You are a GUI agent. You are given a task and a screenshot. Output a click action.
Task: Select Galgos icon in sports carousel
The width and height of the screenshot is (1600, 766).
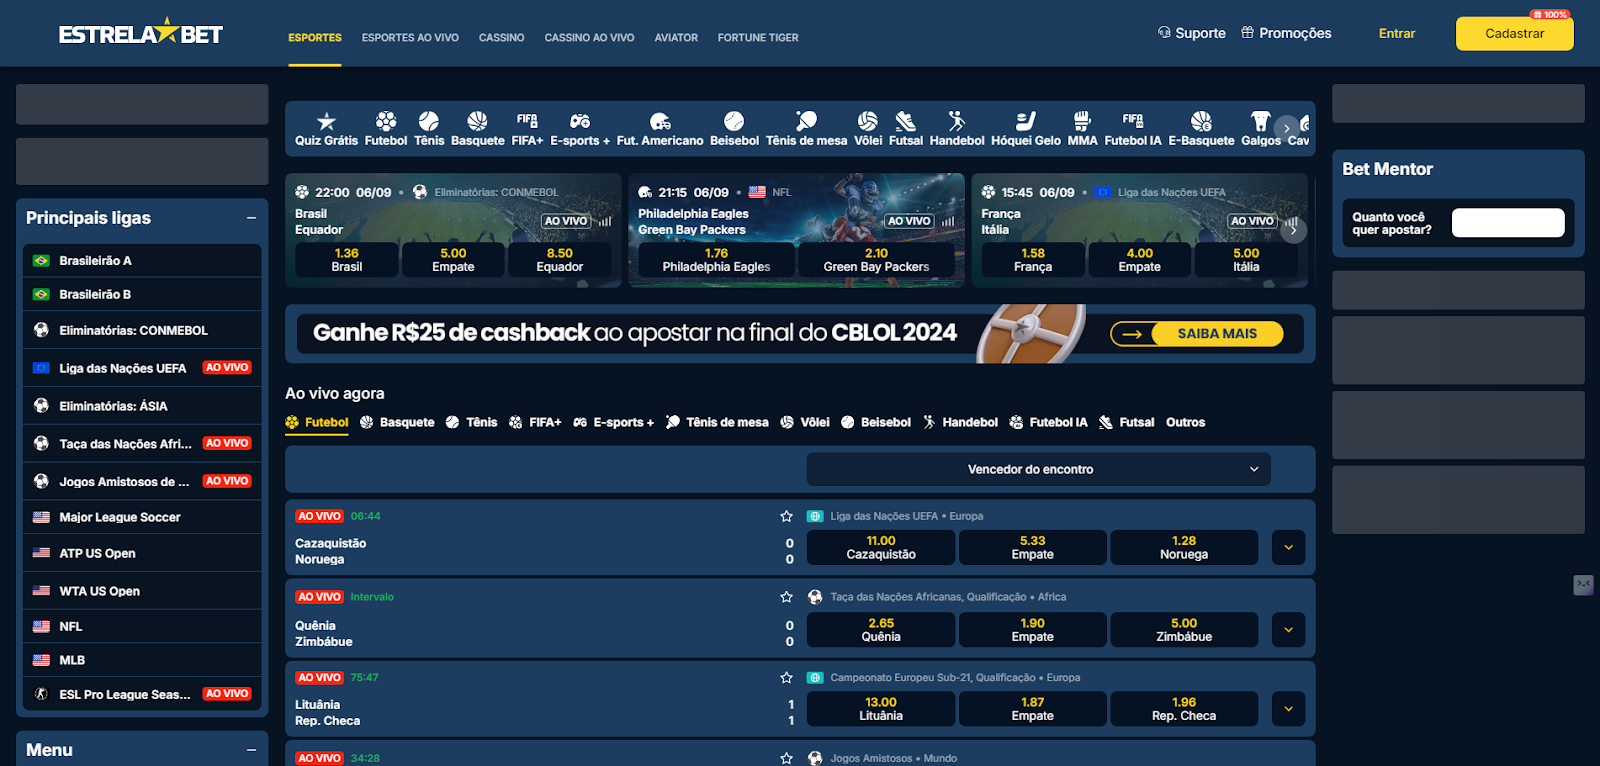click(x=1261, y=121)
